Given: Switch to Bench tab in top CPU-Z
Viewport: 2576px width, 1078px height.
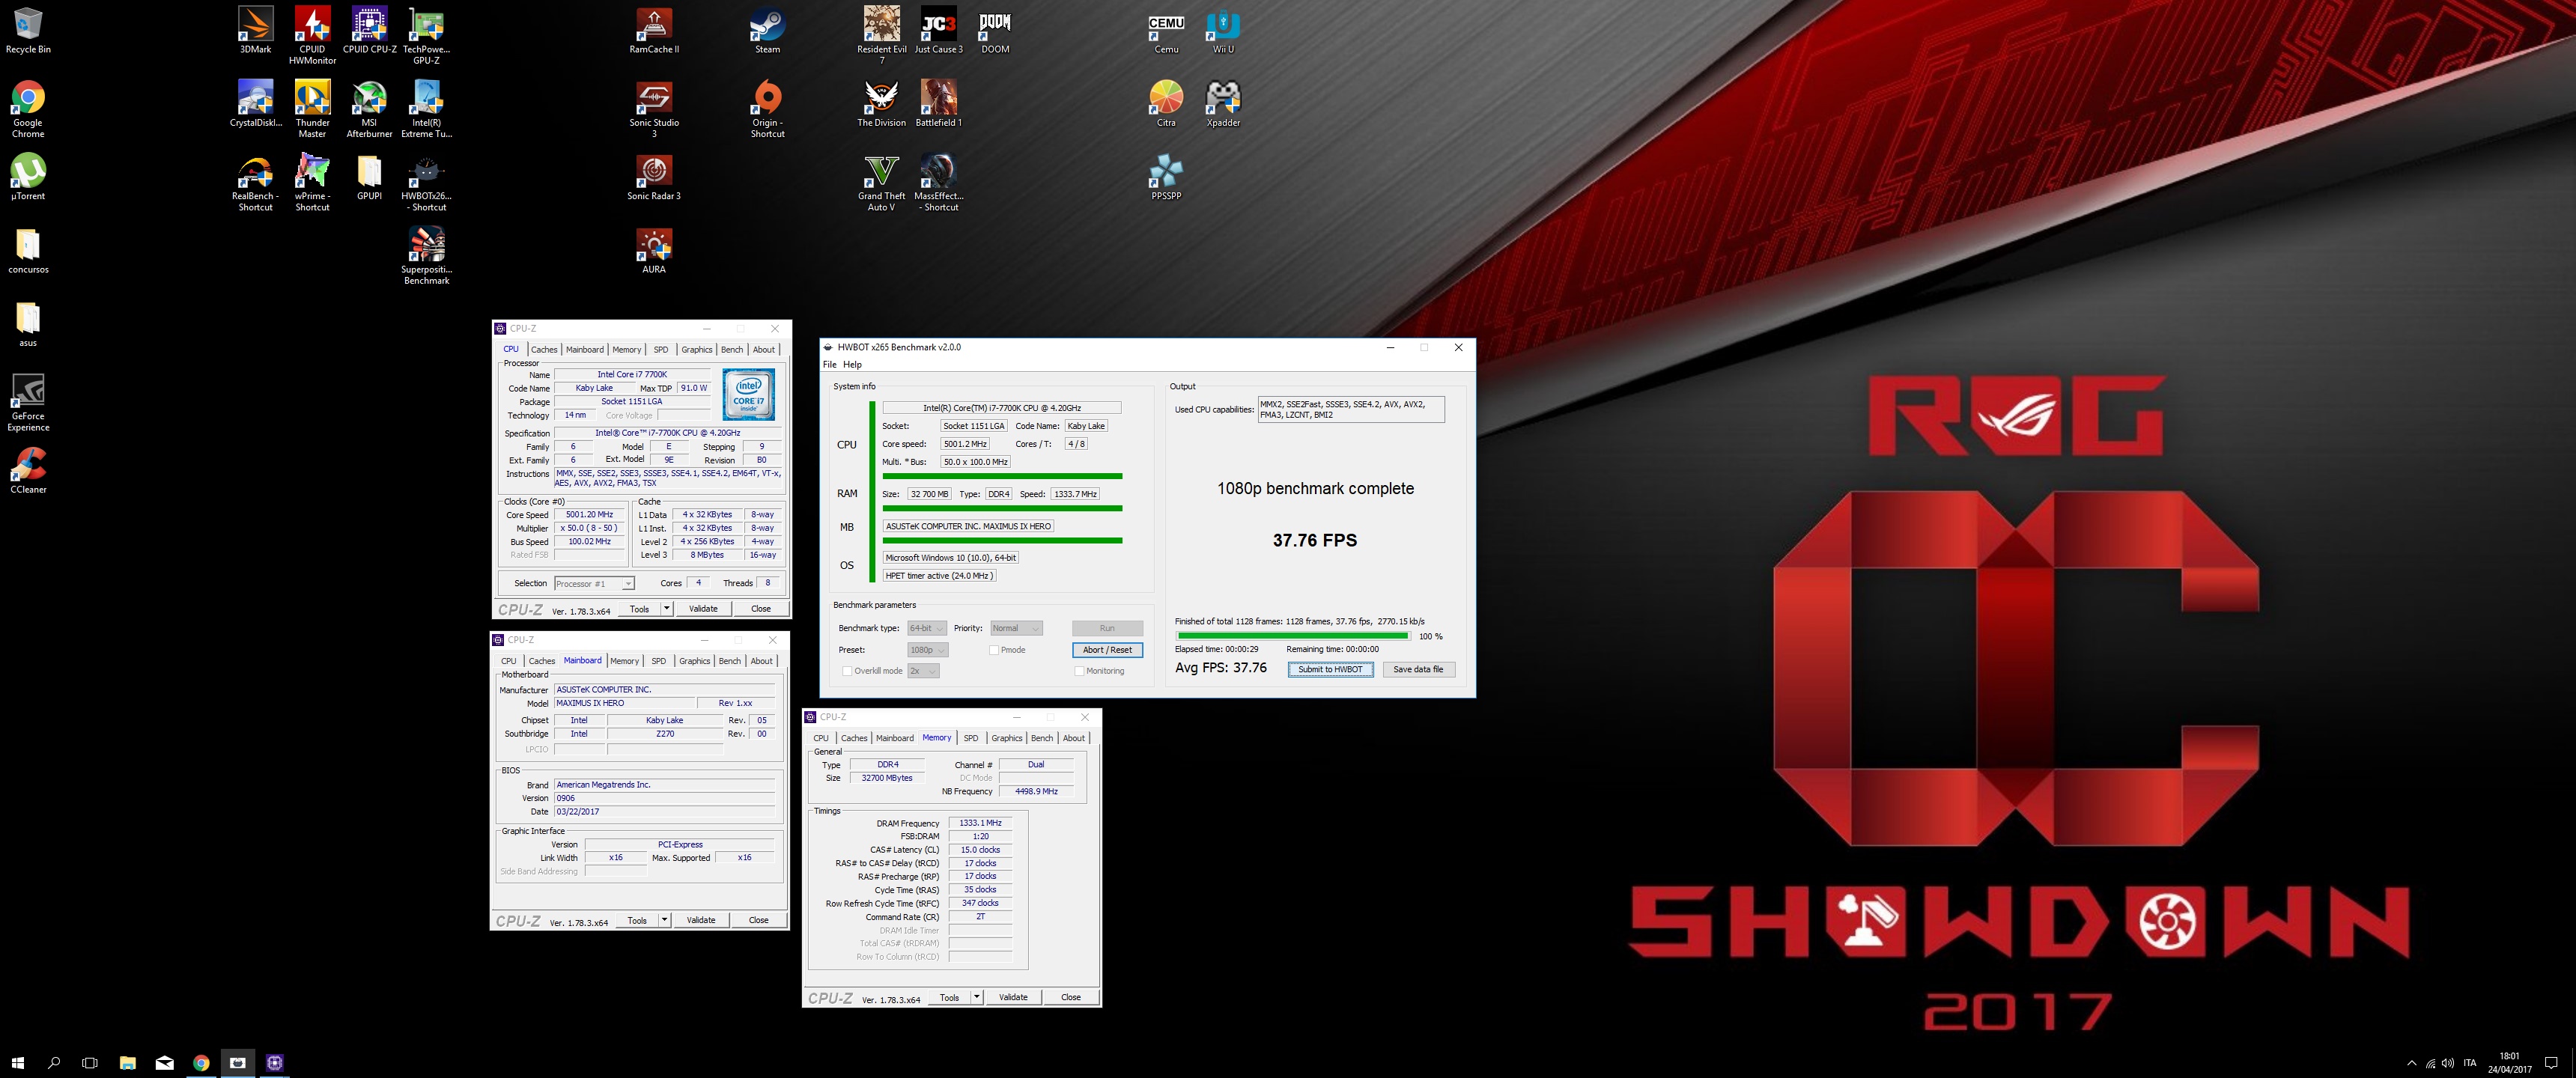Looking at the screenshot, I should click(x=732, y=350).
